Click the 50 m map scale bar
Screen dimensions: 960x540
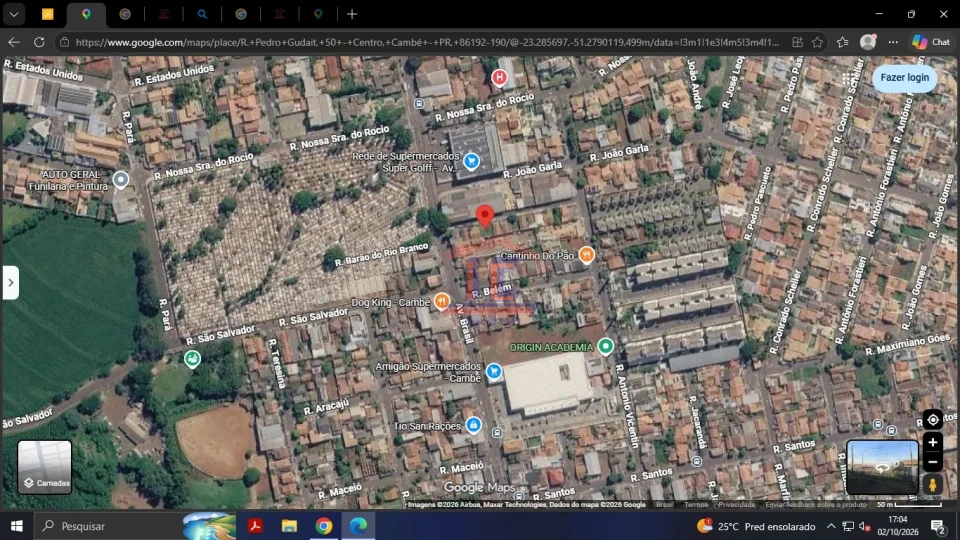[909, 504]
